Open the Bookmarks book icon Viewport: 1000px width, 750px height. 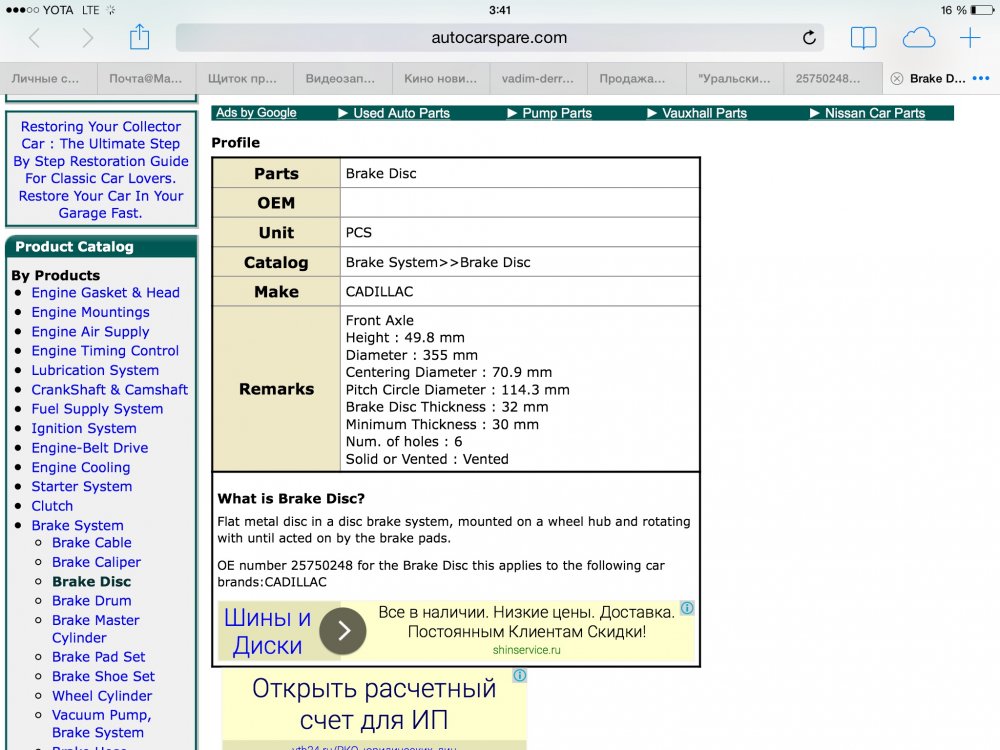click(x=863, y=38)
